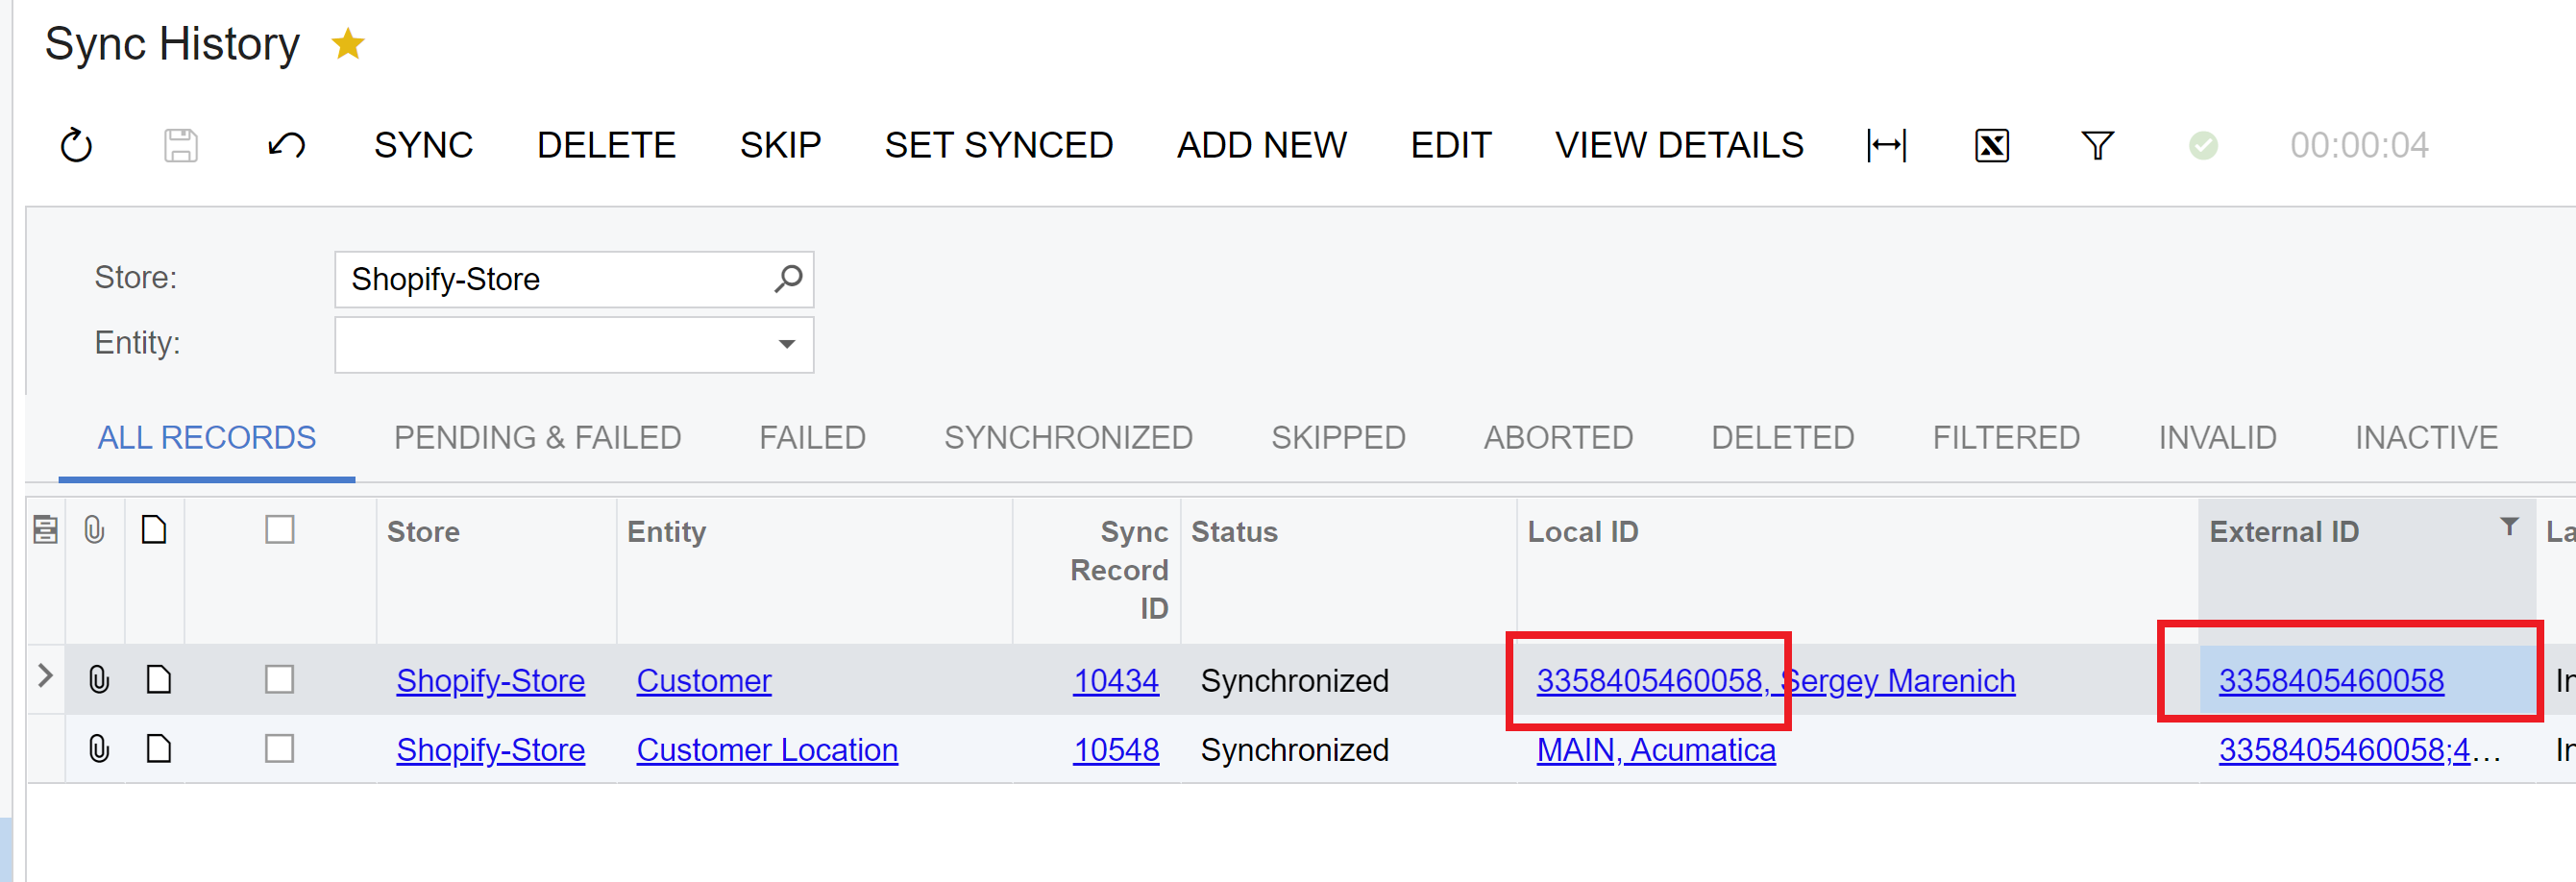Screen dimensions: 2576x882
Task: Open note for Customer row
Action: point(159,680)
